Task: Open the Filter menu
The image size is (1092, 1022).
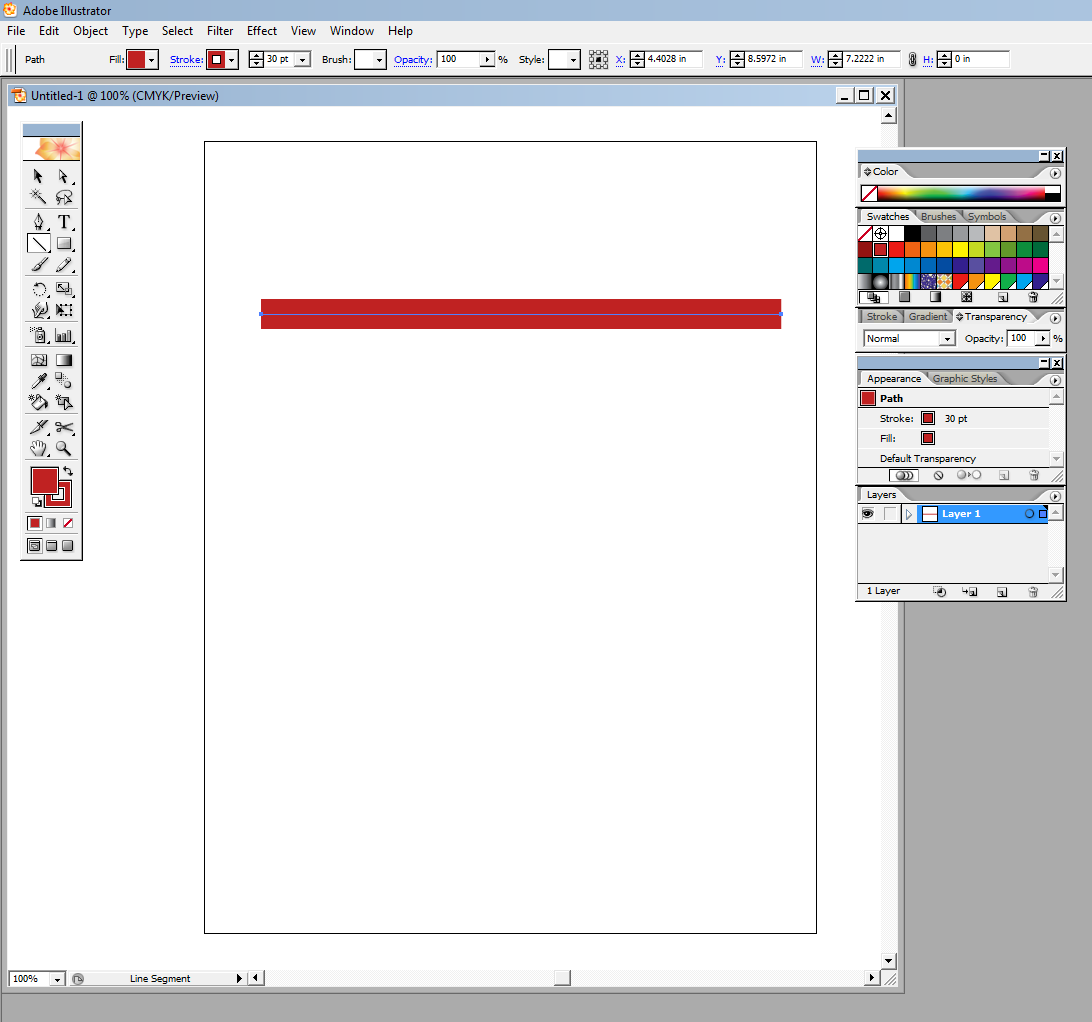Action: coord(219,31)
